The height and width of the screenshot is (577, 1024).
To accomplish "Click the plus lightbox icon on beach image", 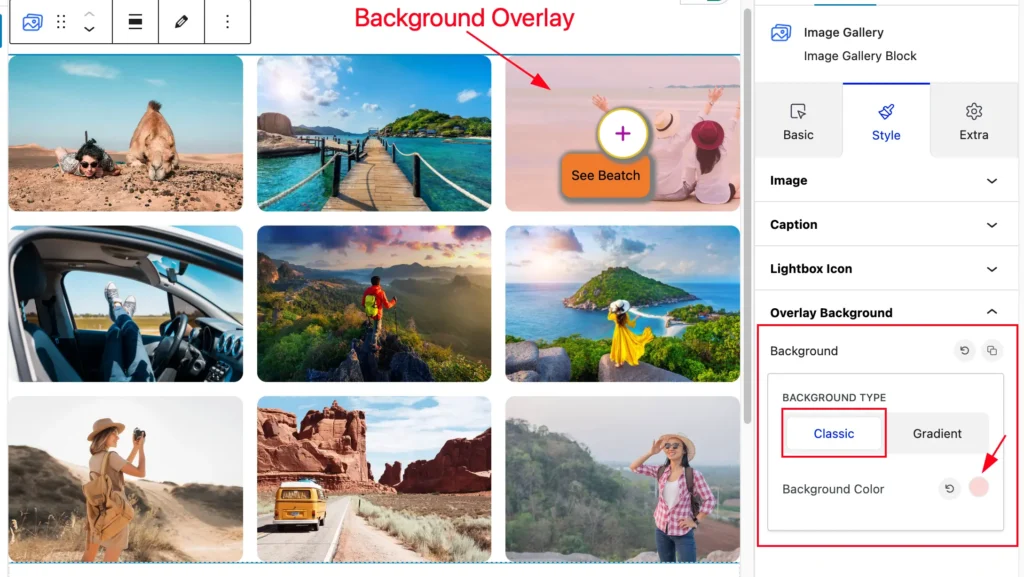I will click(x=622, y=134).
